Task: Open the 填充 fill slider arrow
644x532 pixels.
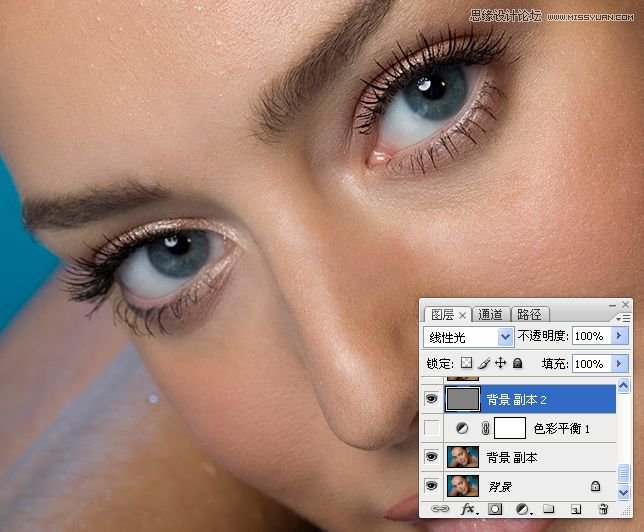Action: (619, 364)
